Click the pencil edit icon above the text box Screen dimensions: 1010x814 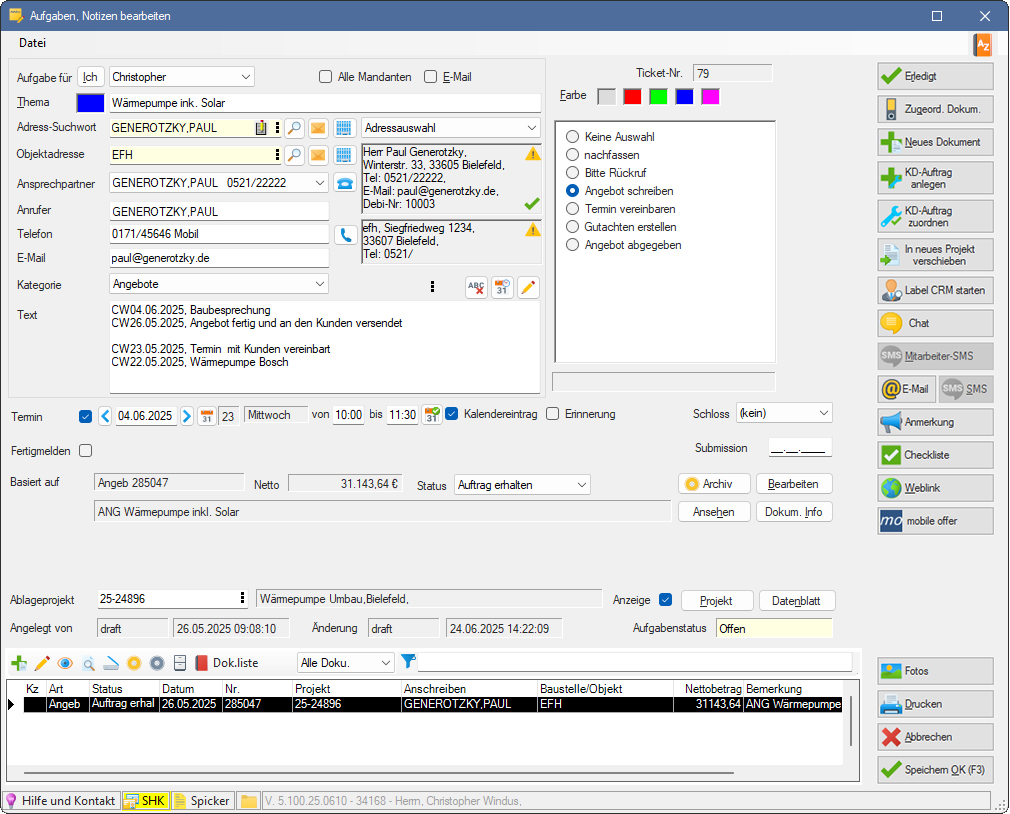point(528,287)
